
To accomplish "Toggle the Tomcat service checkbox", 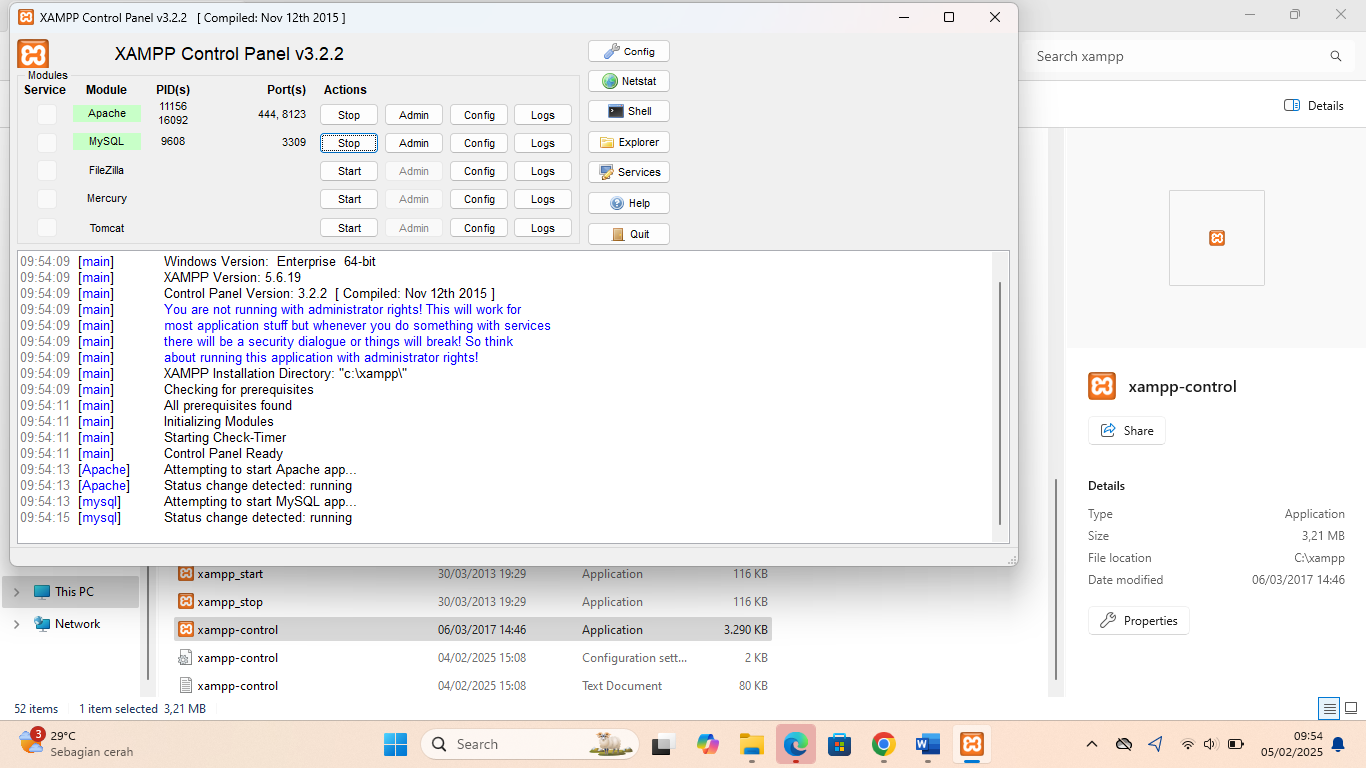I will [x=47, y=228].
